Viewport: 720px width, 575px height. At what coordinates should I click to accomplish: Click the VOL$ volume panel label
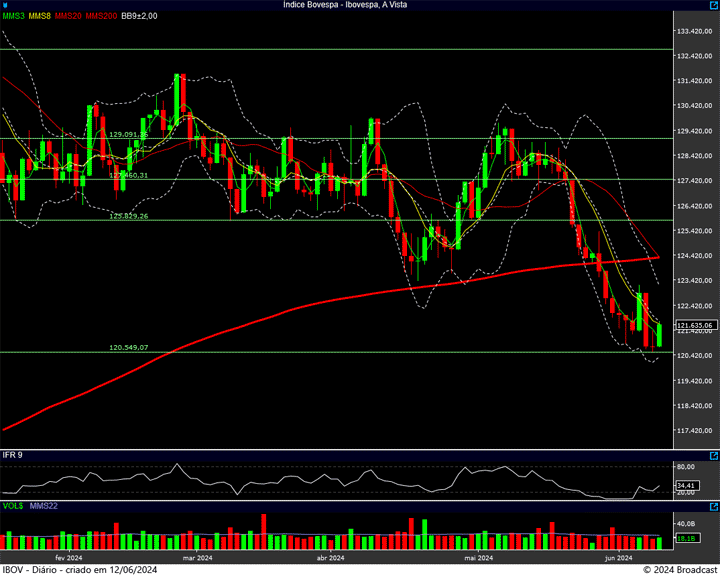pyautogui.click(x=13, y=508)
